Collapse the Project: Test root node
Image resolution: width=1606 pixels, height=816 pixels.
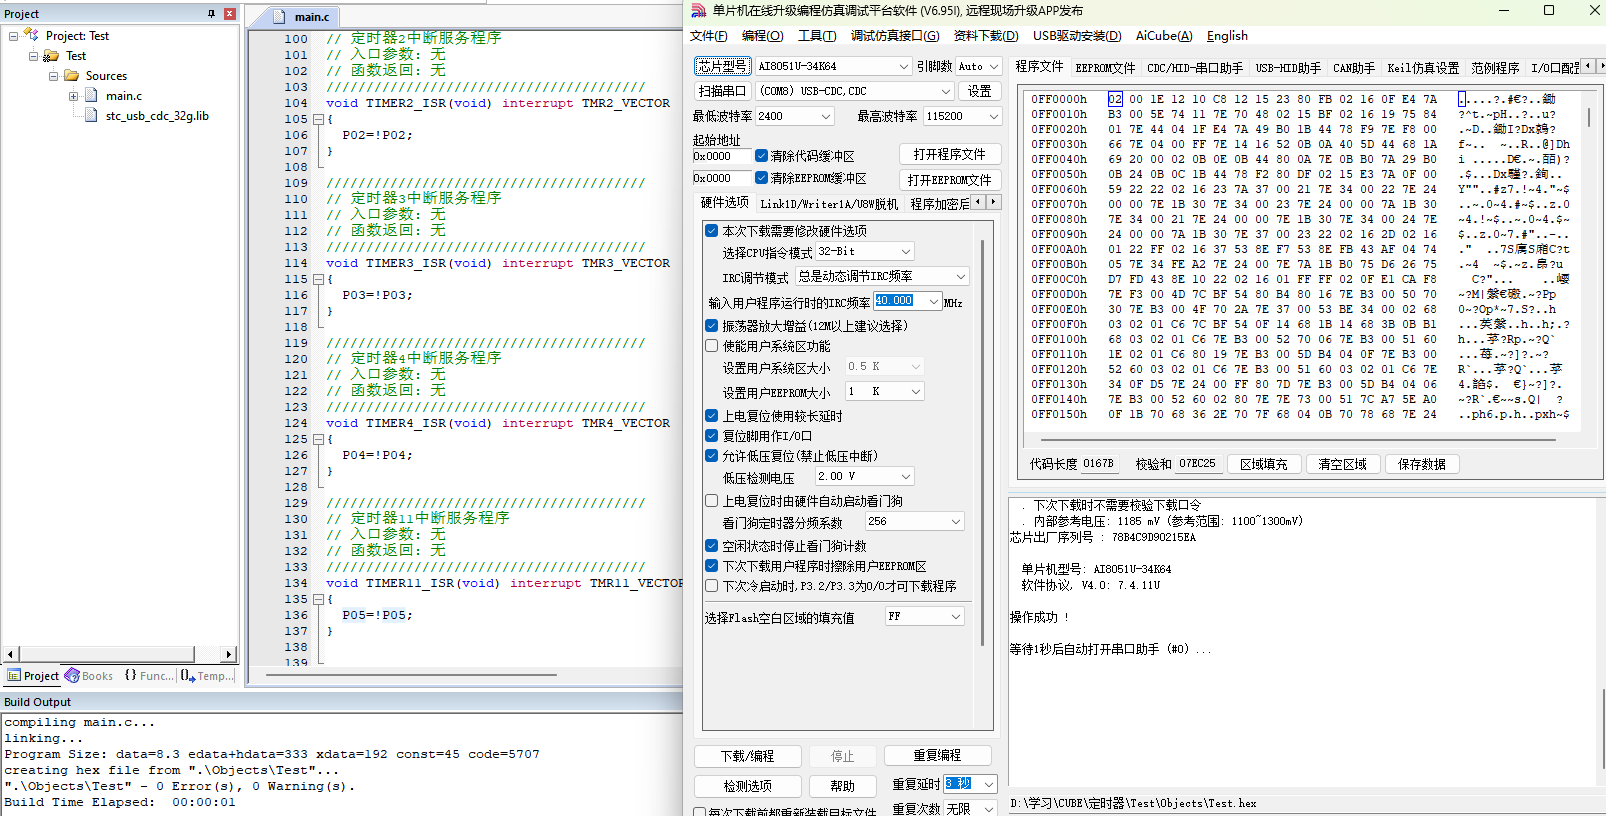(13, 36)
